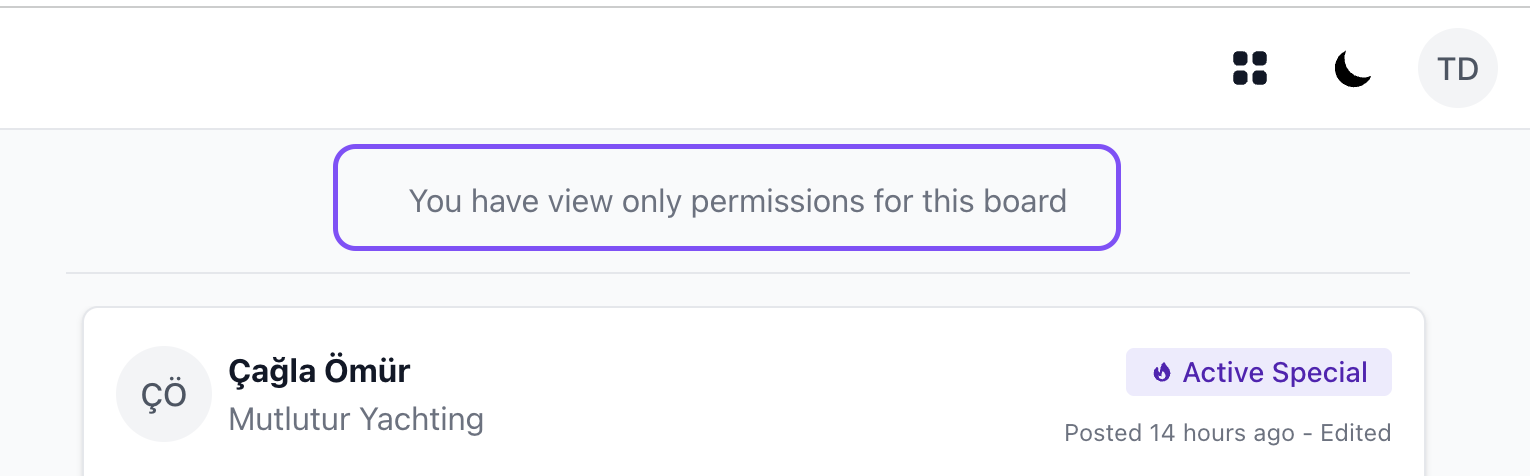Click the horizontal divider below the banner
Screen dimensions: 1530x476
737,273
